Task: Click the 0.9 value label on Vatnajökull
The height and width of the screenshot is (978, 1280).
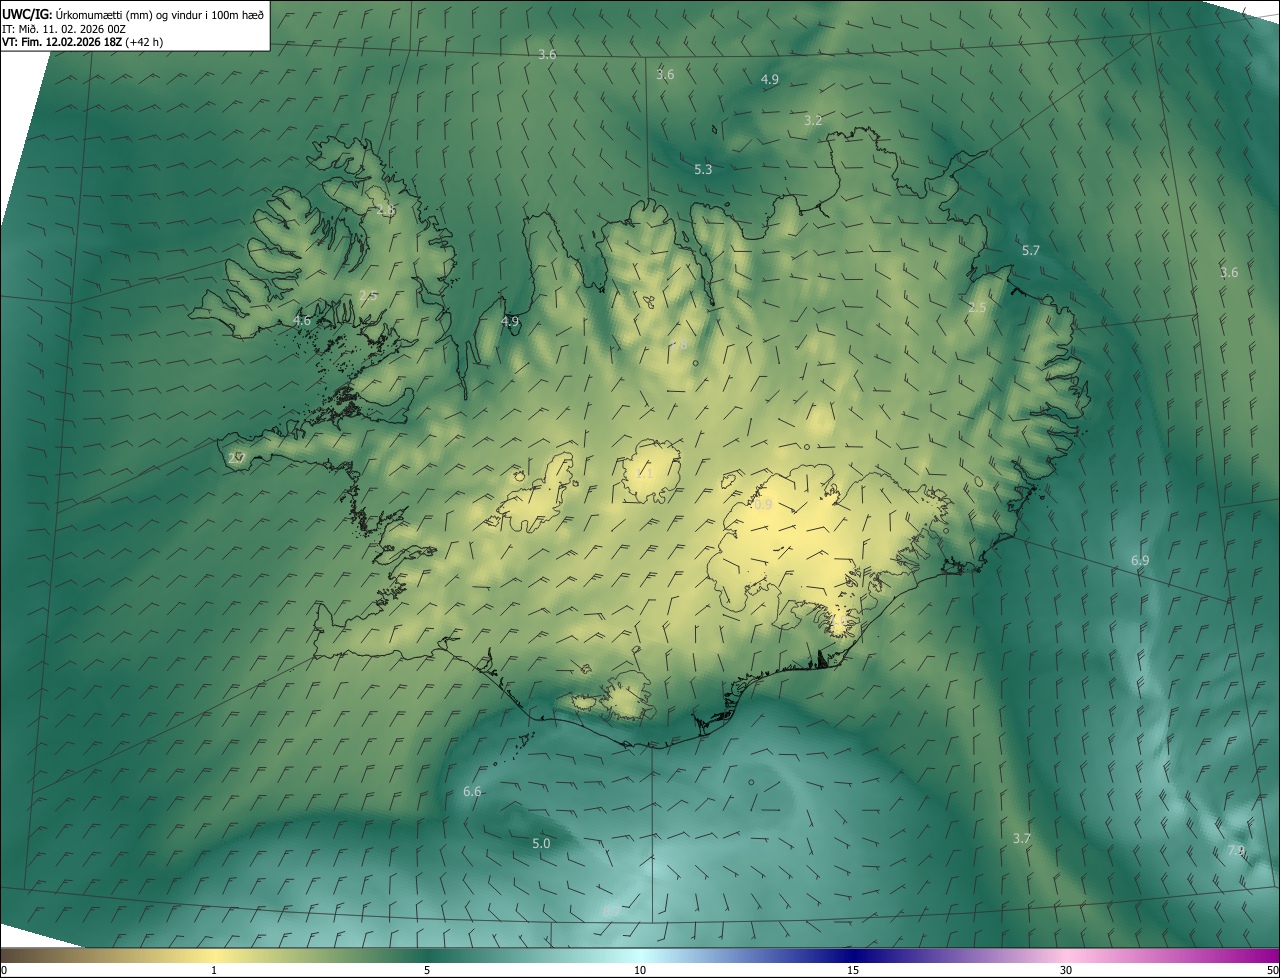Action: pyautogui.click(x=762, y=505)
